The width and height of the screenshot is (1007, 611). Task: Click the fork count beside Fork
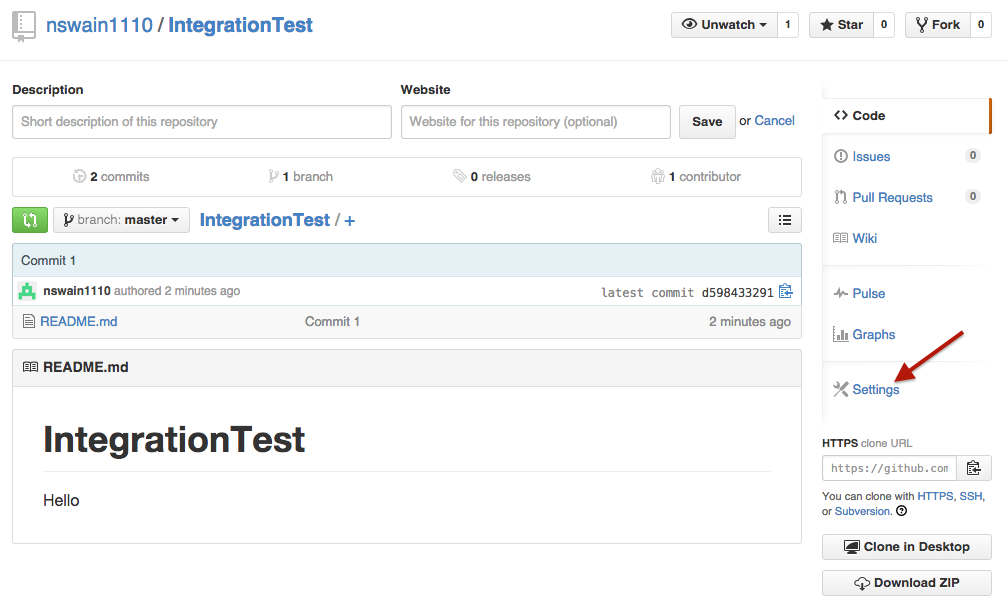pyautogui.click(x=981, y=25)
